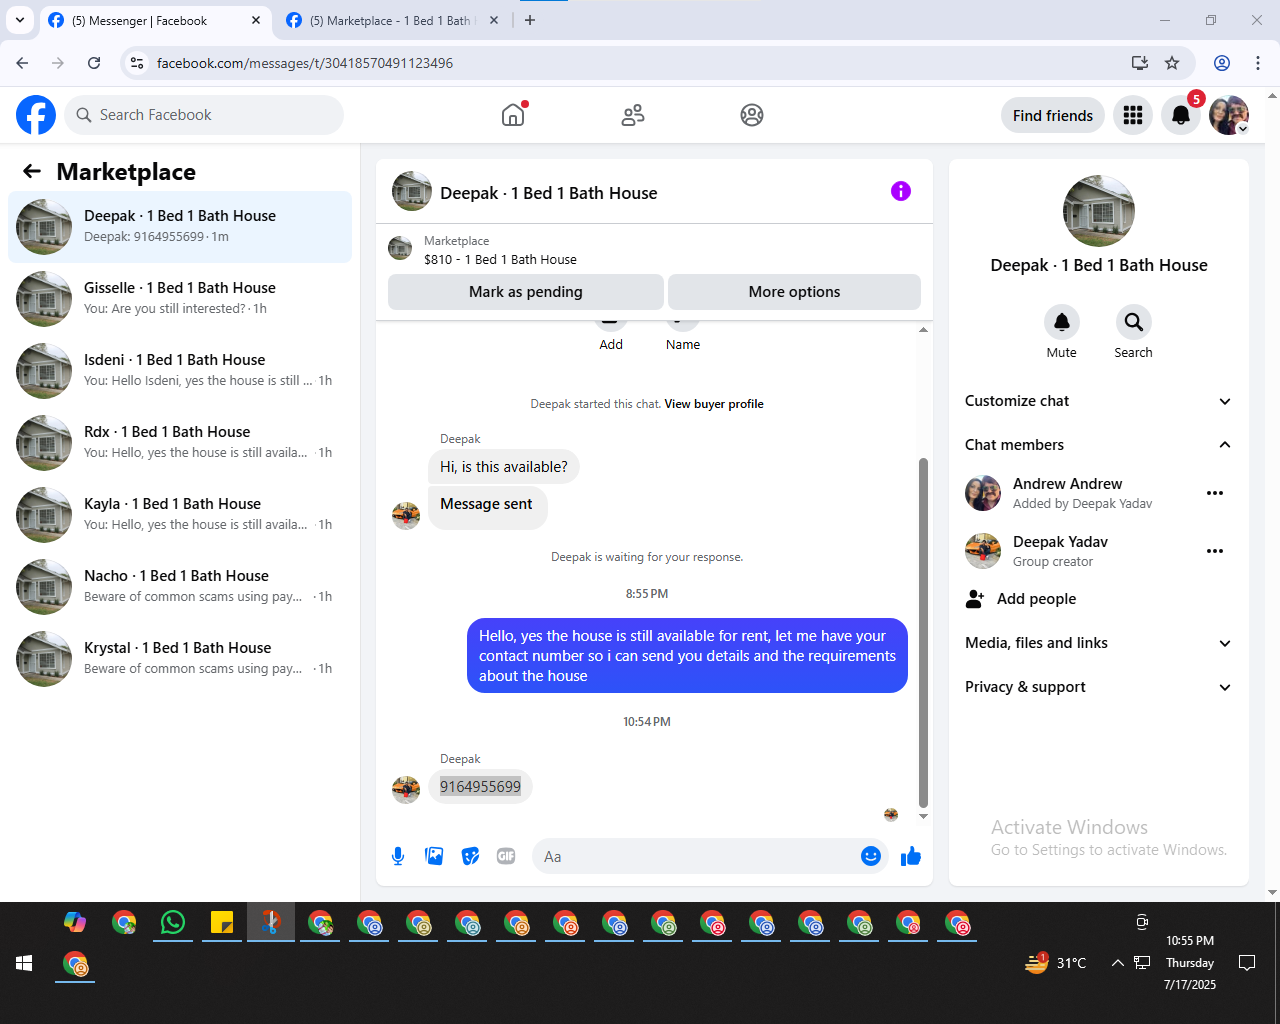This screenshot has height=1024, width=1280.
Task: Click the 31°C weather widget in taskbar
Action: click(1056, 963)
